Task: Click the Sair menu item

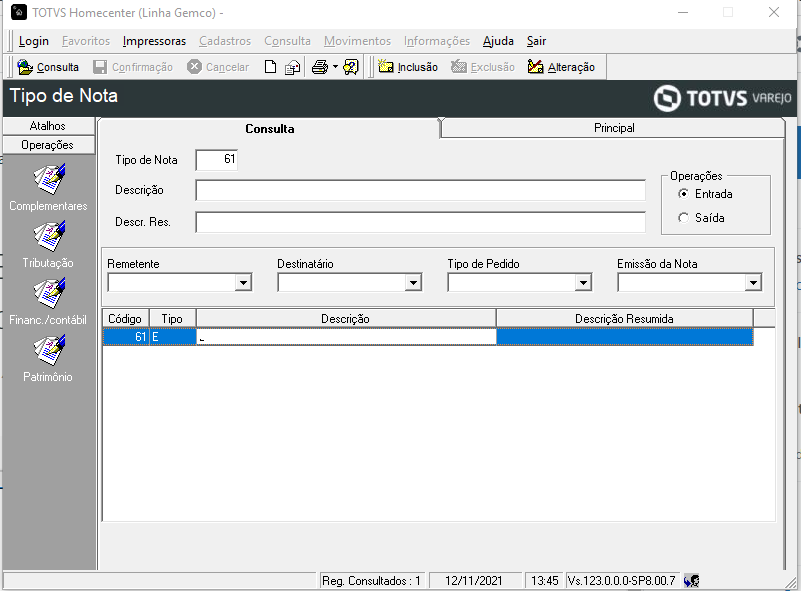Action: point(536,41)
